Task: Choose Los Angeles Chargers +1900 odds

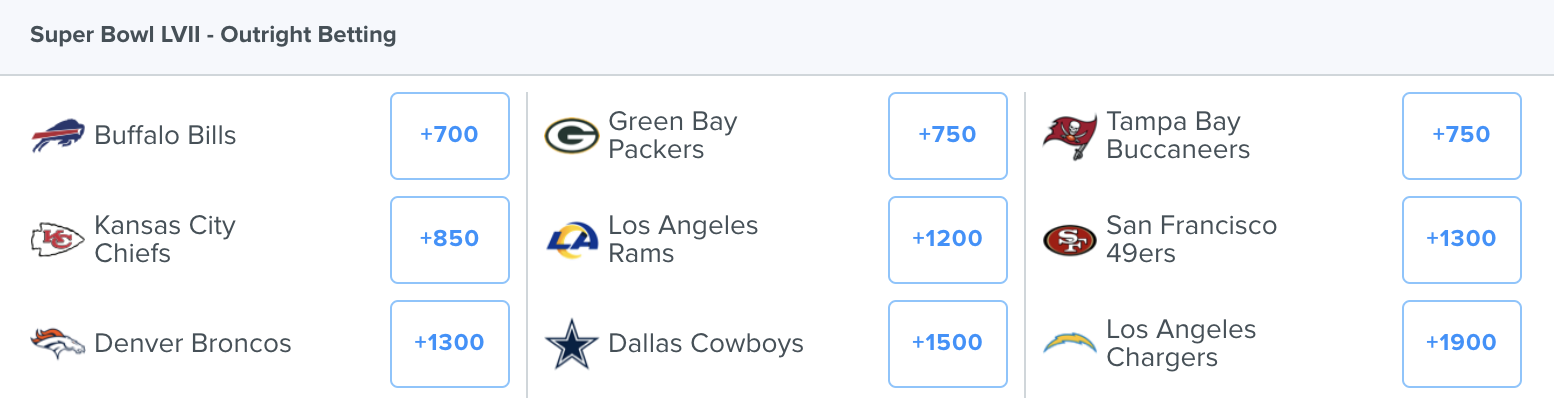Action: (x=1462, y=343)
